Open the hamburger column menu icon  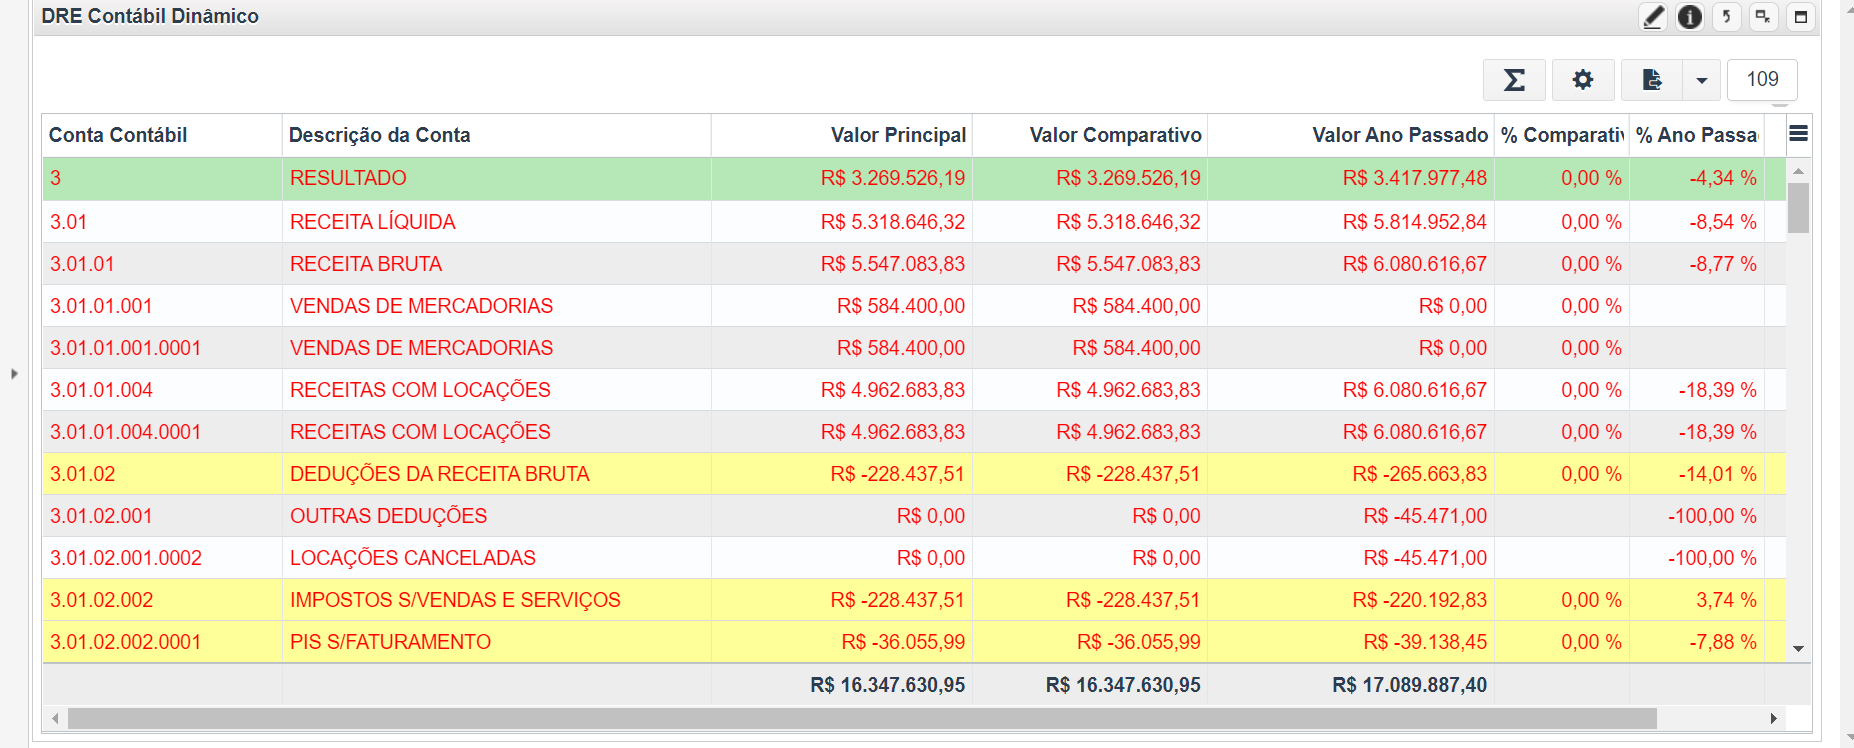pos(1798,134)
